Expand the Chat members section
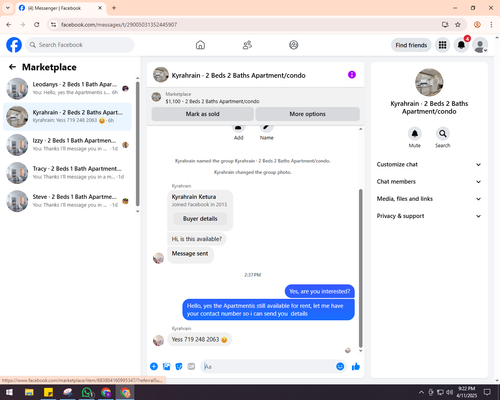This screenshot has width=500, height=400. click(429, 182)
